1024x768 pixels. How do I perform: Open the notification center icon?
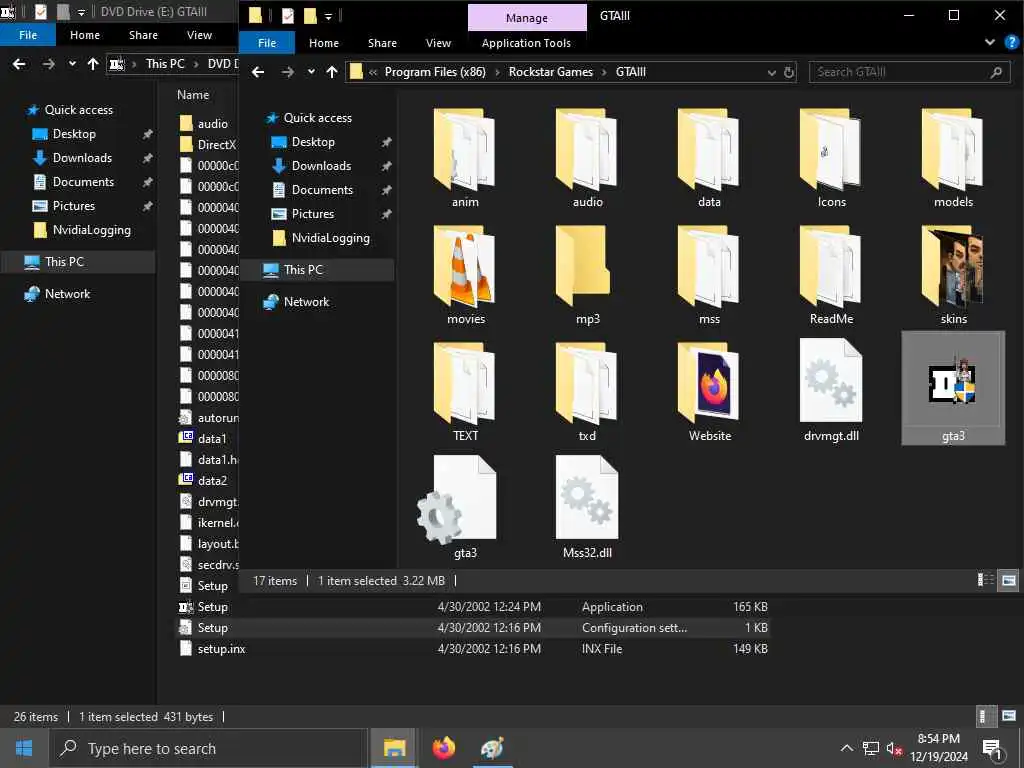click(992, 748)
